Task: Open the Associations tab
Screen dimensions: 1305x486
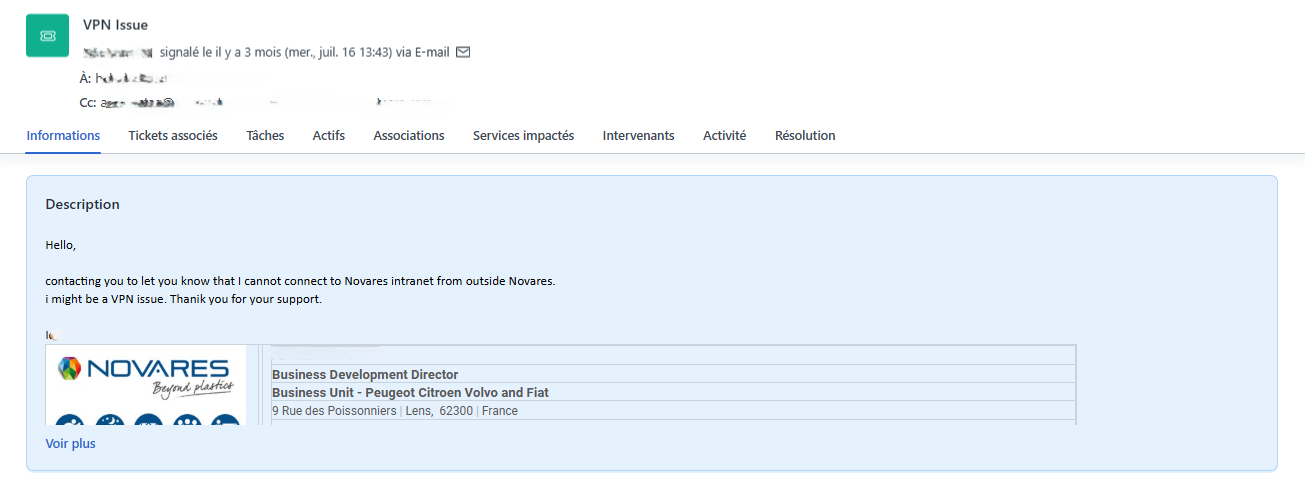Action: click(409, 135)
